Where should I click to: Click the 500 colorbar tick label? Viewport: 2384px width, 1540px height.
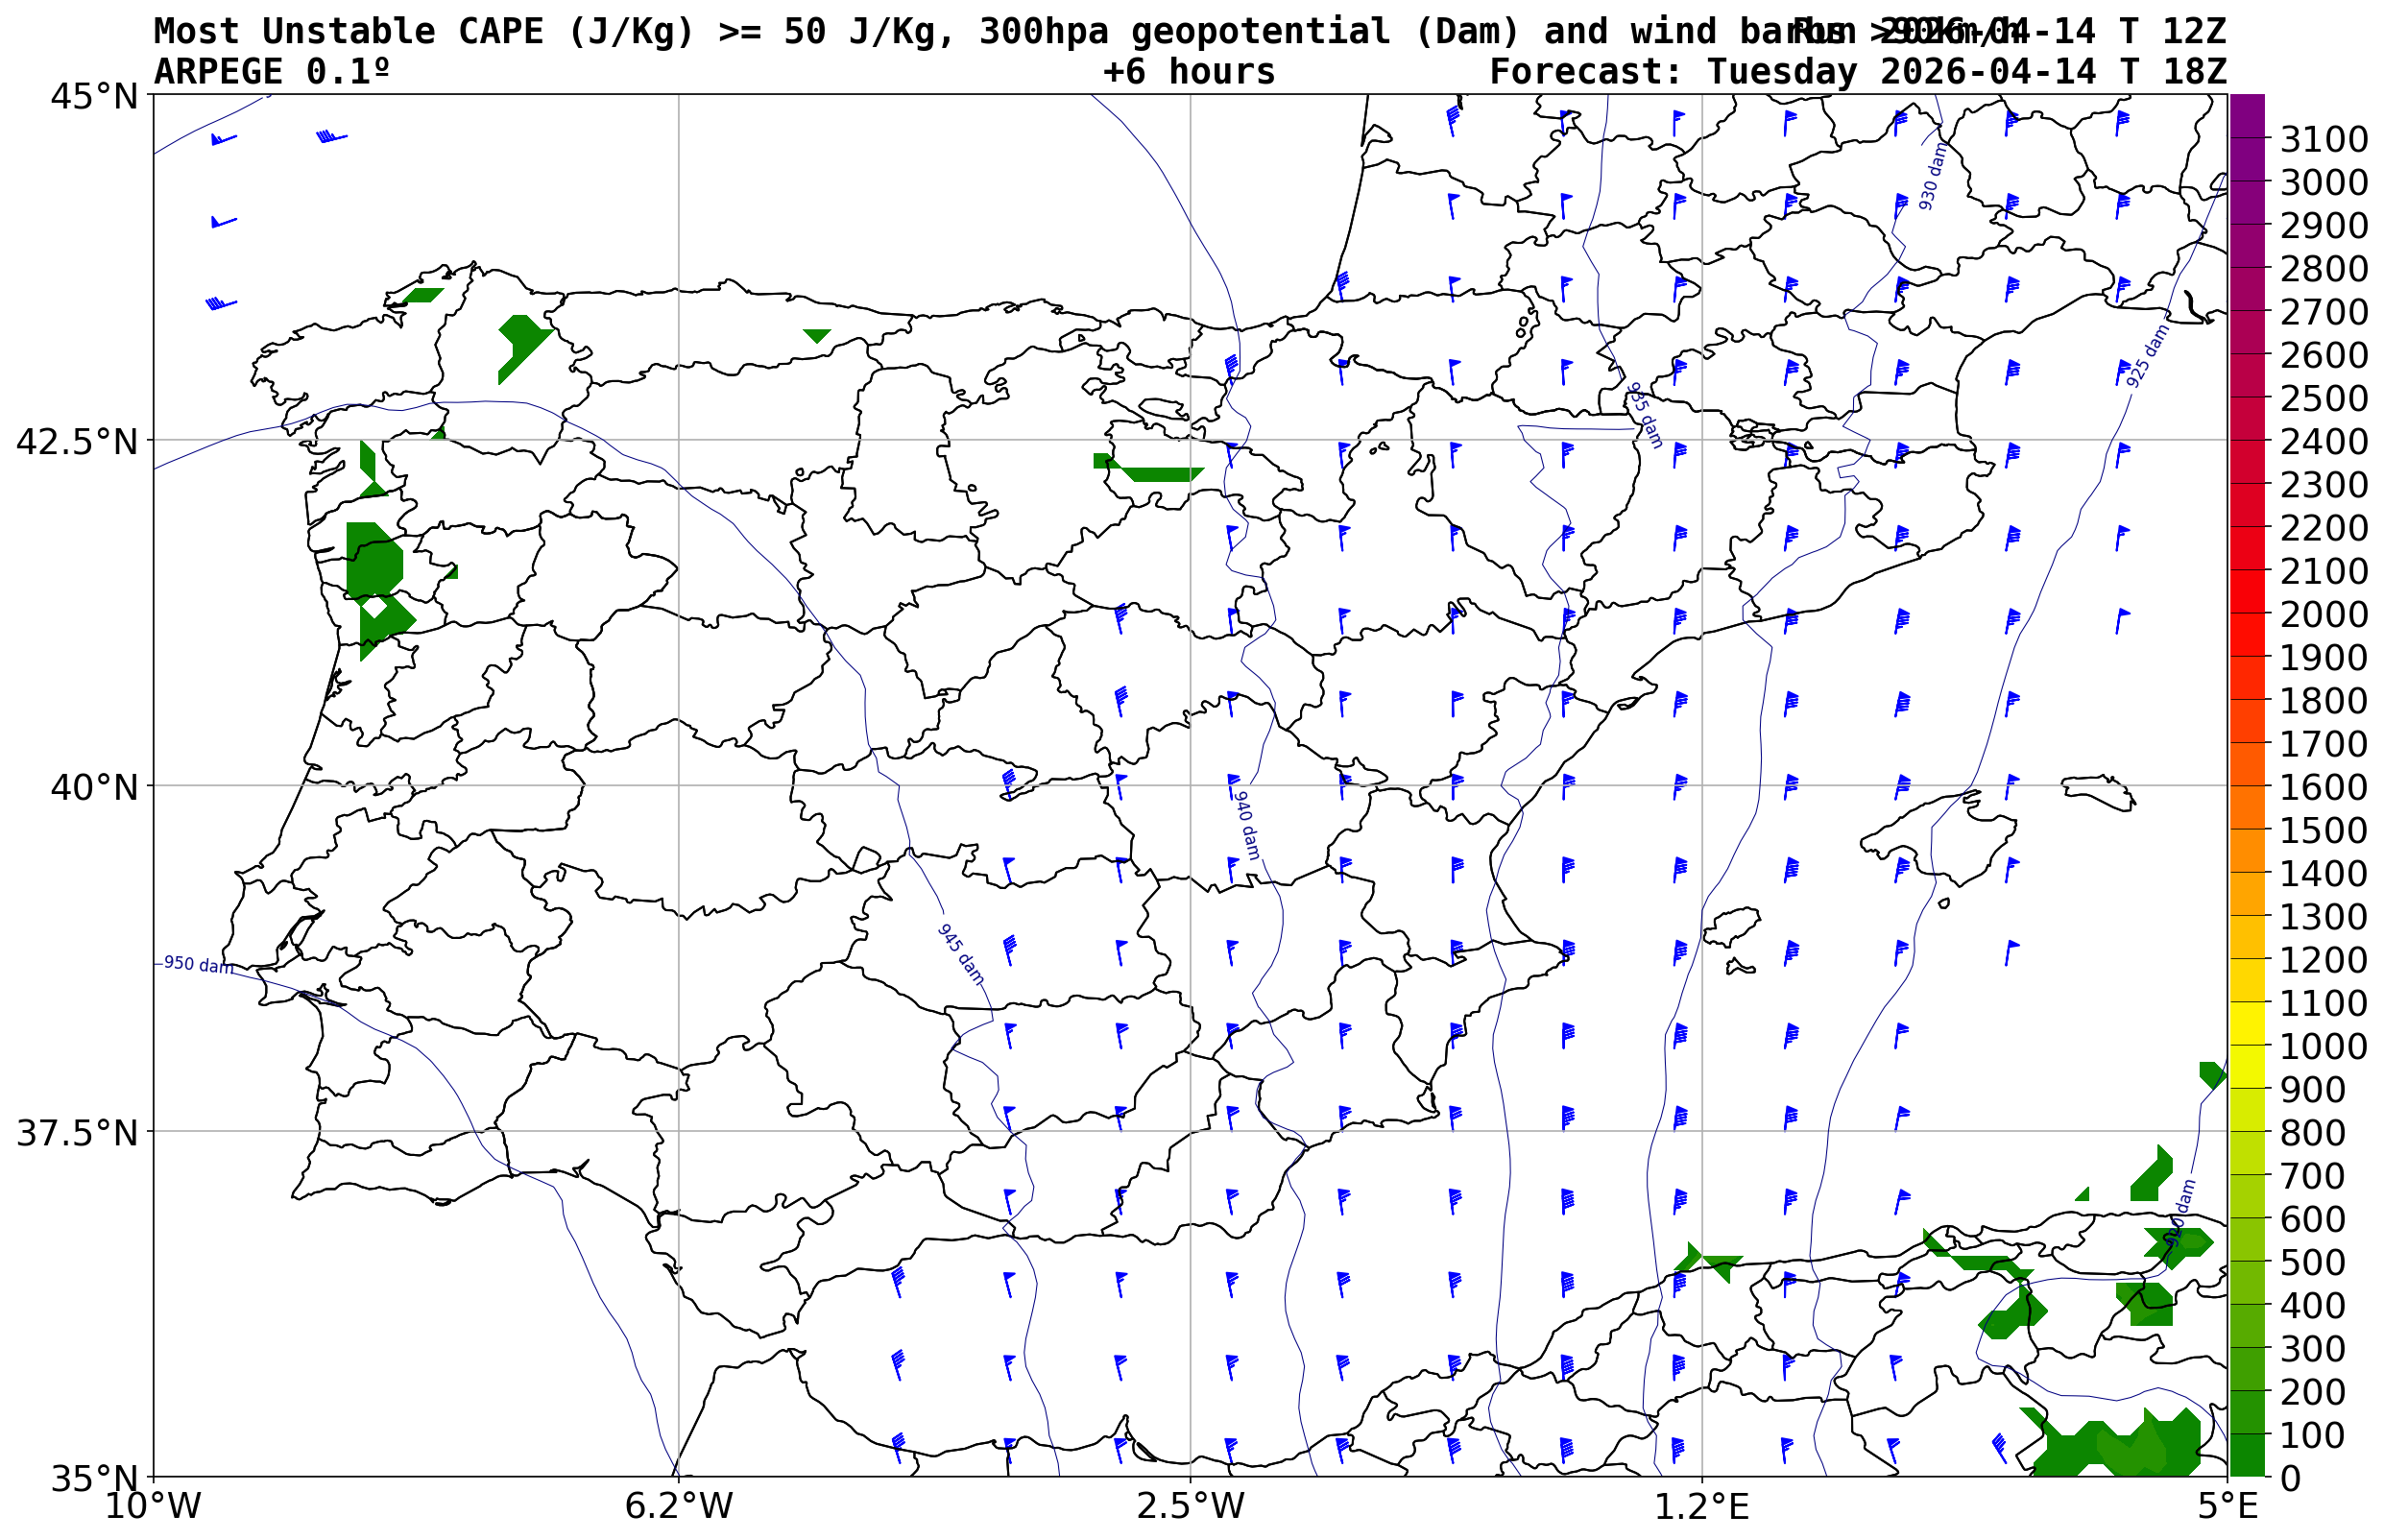[x=2313, y=1262]
